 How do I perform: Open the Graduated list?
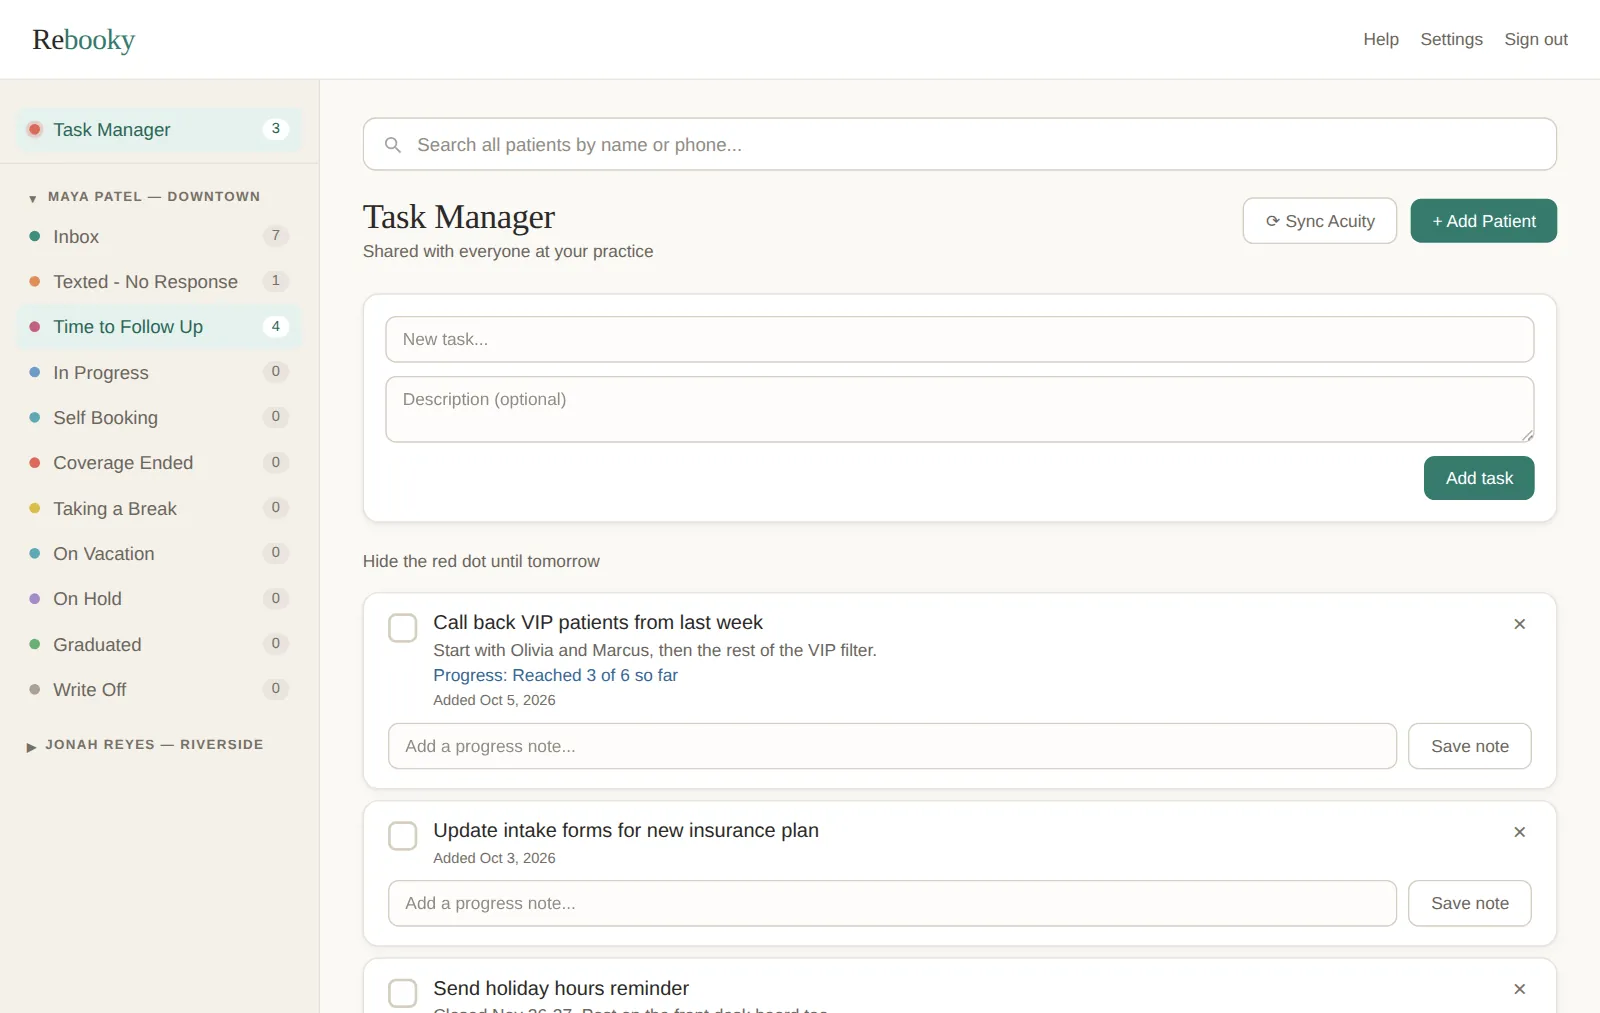click(158, 645)
